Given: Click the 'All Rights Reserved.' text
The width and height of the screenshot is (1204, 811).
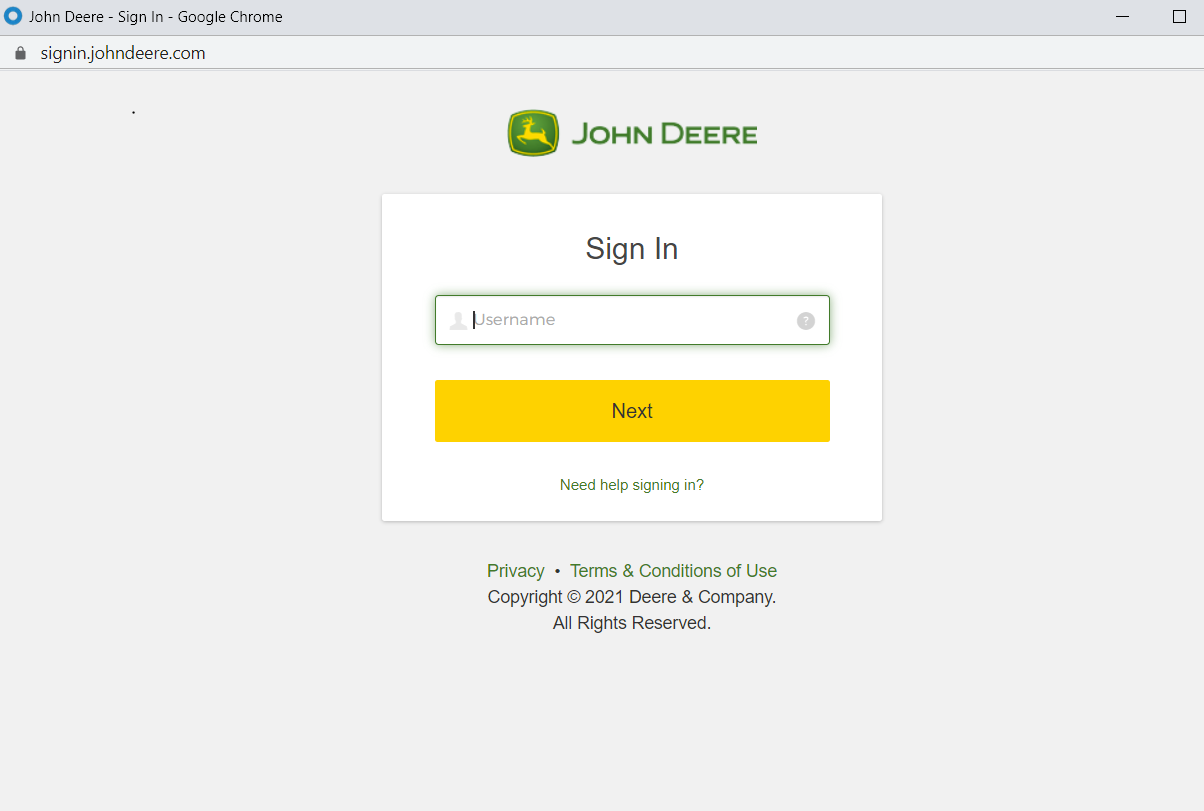Looking at the screenshot, I should 632,623.
